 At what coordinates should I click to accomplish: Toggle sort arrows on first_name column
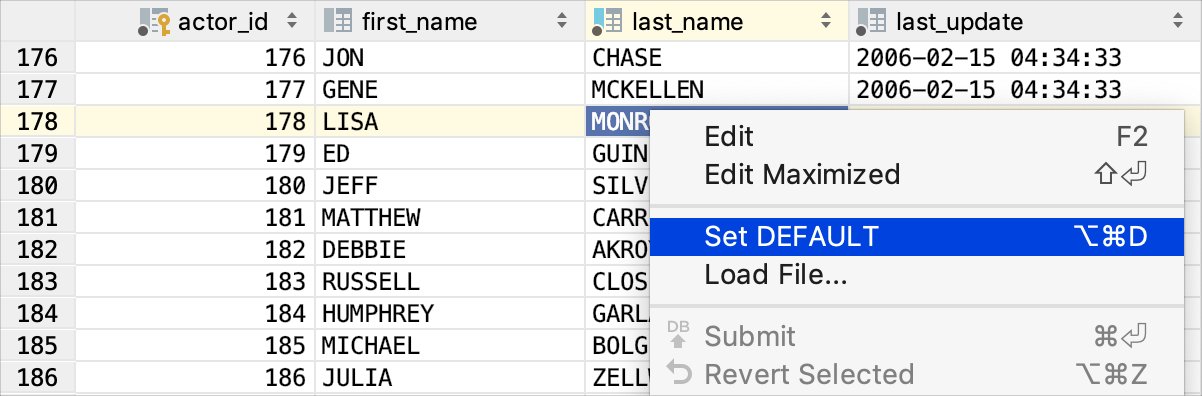tap(560, 21)
